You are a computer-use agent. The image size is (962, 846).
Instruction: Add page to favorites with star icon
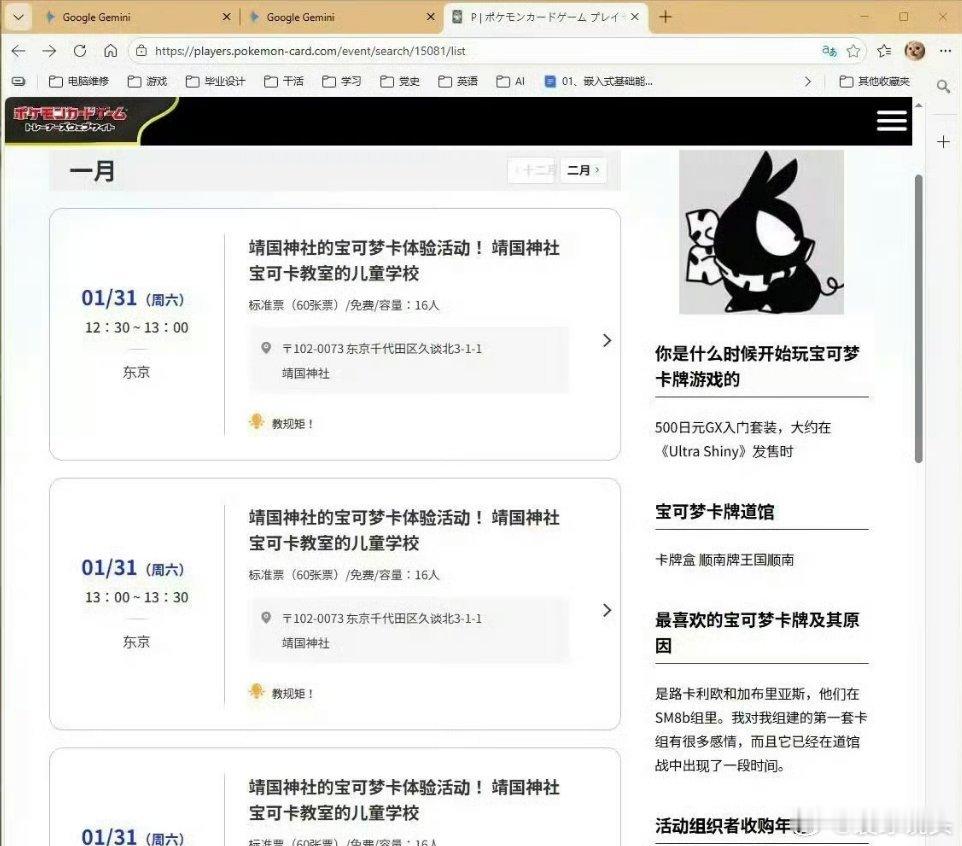(x=853, y=51)
